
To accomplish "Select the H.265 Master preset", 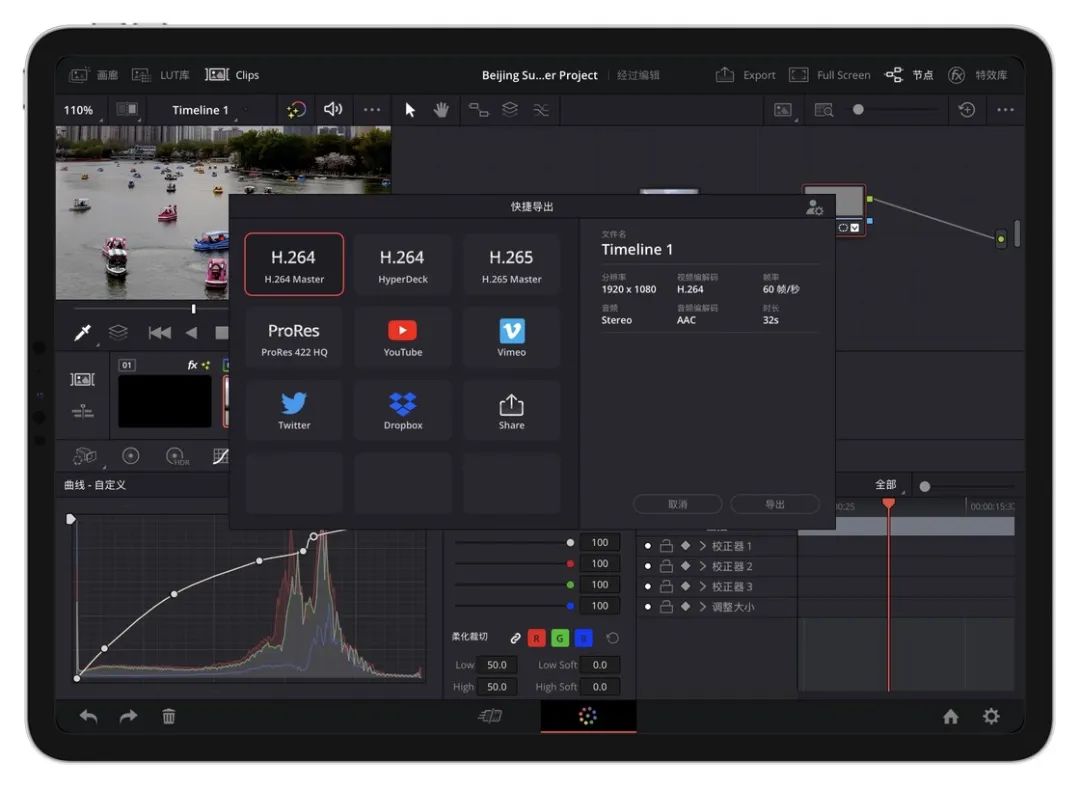I will pyautogui.click(x=511, y=264).
